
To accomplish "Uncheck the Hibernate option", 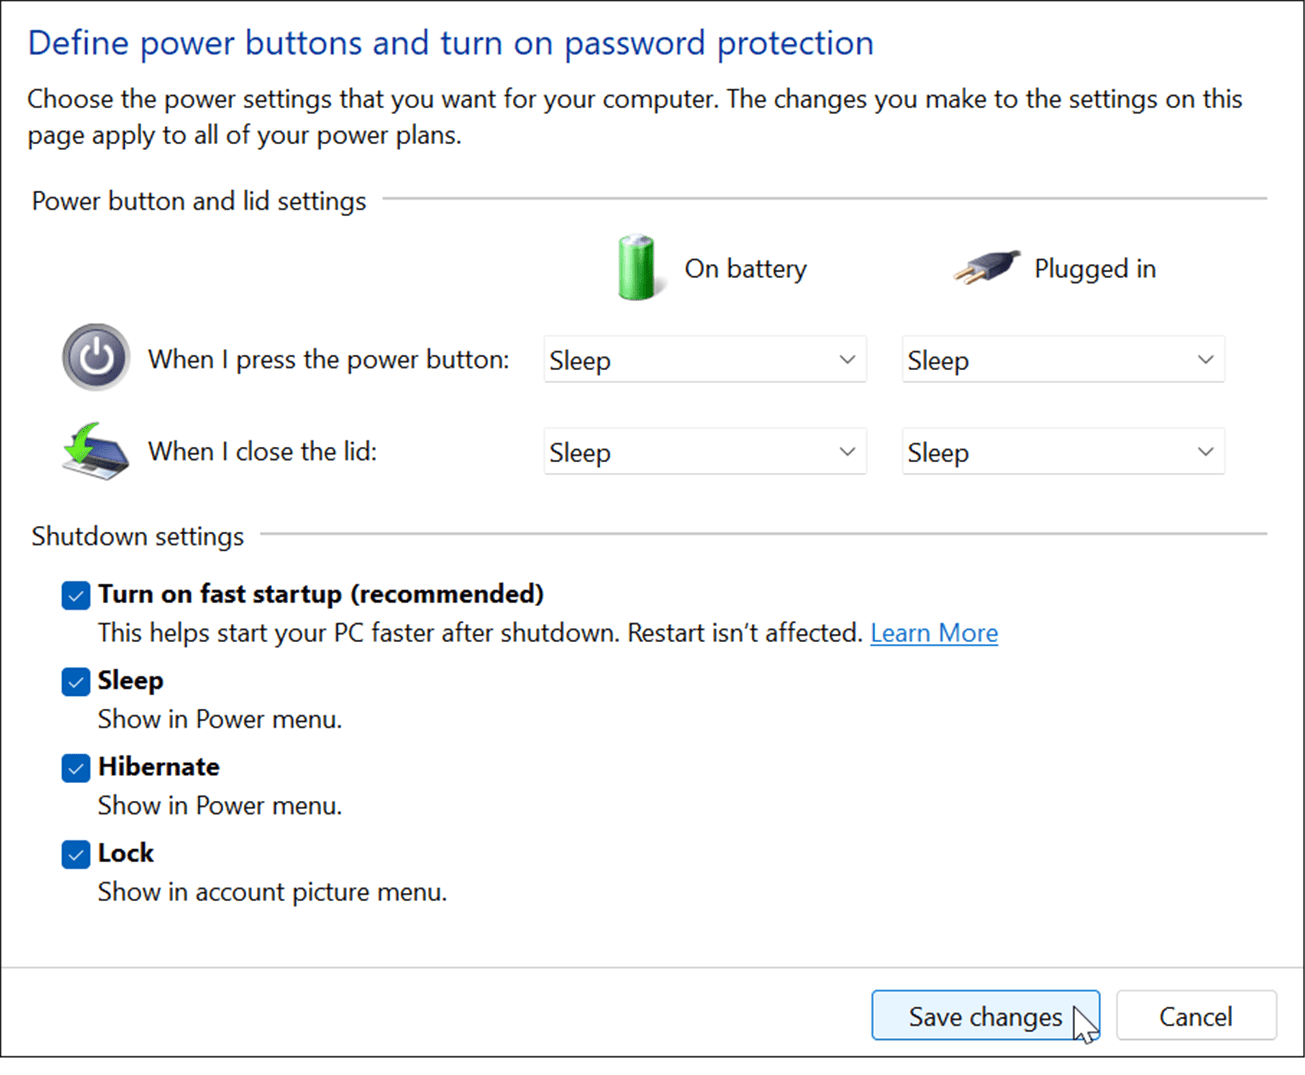I will point(75,768).
